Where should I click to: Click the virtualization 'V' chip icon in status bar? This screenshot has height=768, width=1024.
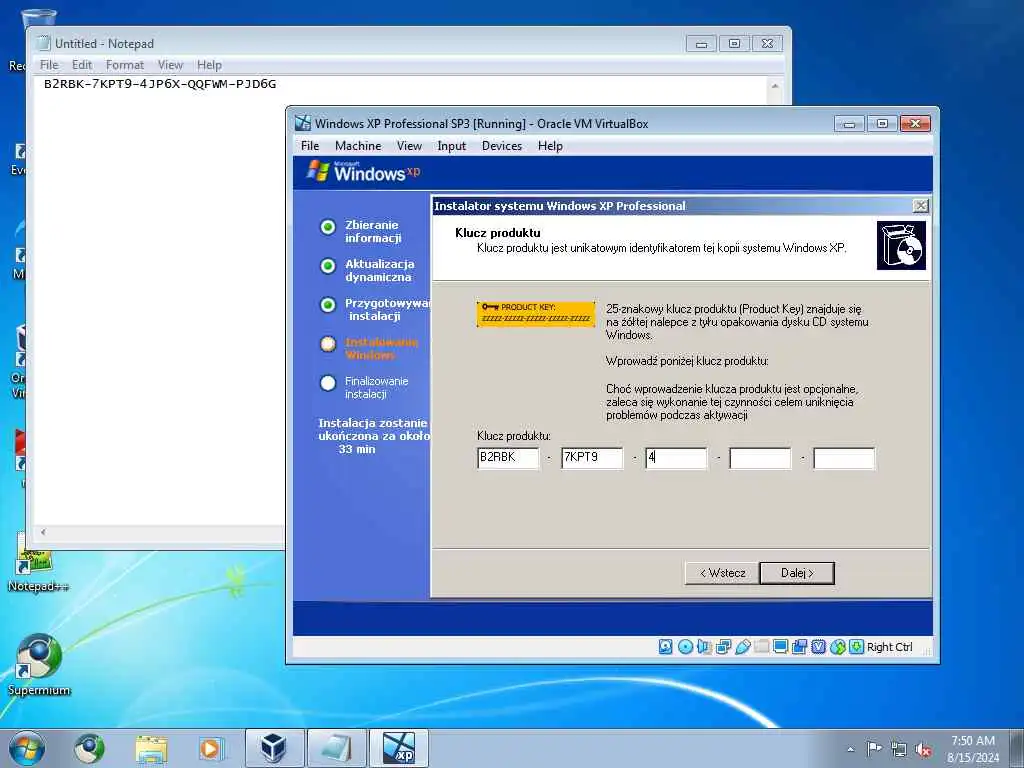click(x=818, y=647)
